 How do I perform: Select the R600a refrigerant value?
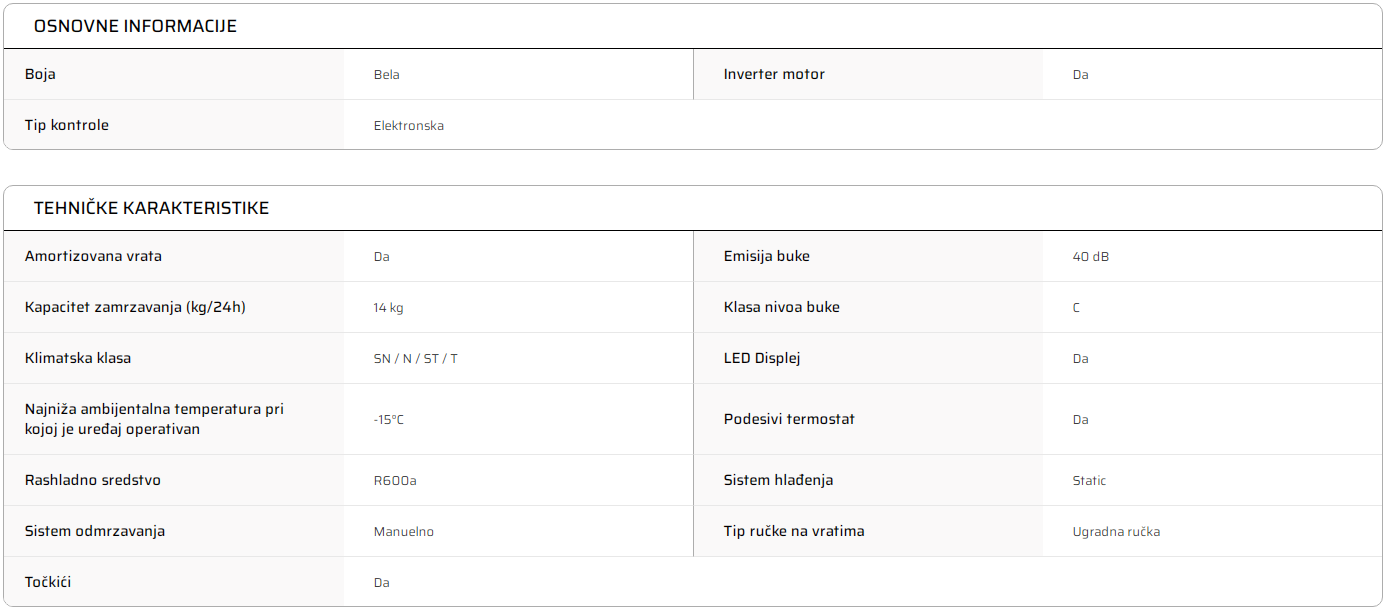tap(394, 481)
